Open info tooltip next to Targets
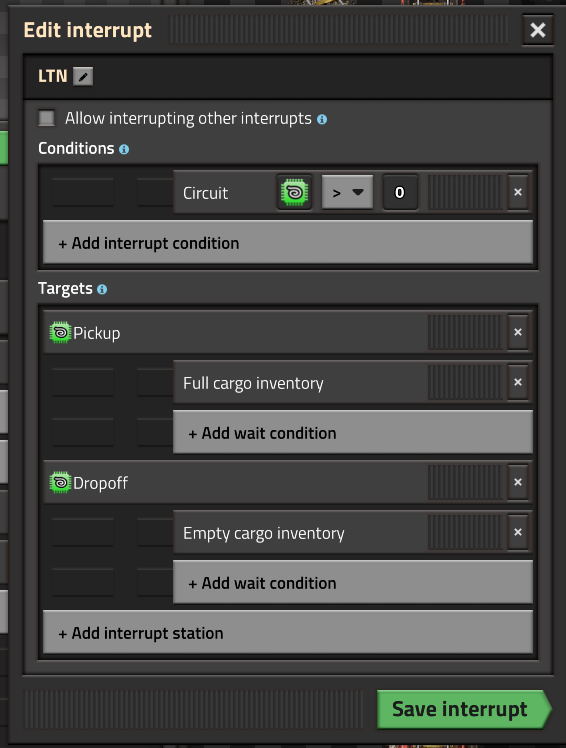Image resolution: width=566 pixels, height=748 pixels. click(102, 289)
